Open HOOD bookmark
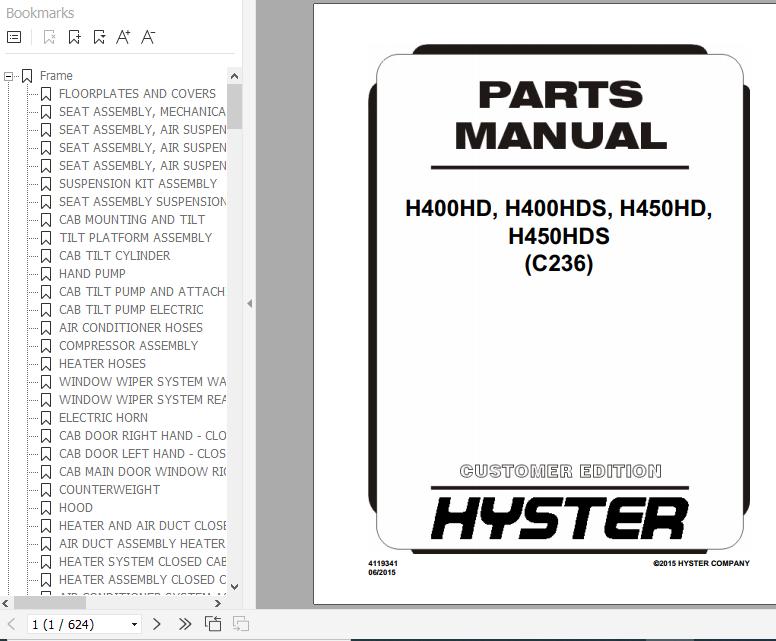The width and height of the screenshot is (776, 641). (x=76, y=508)
